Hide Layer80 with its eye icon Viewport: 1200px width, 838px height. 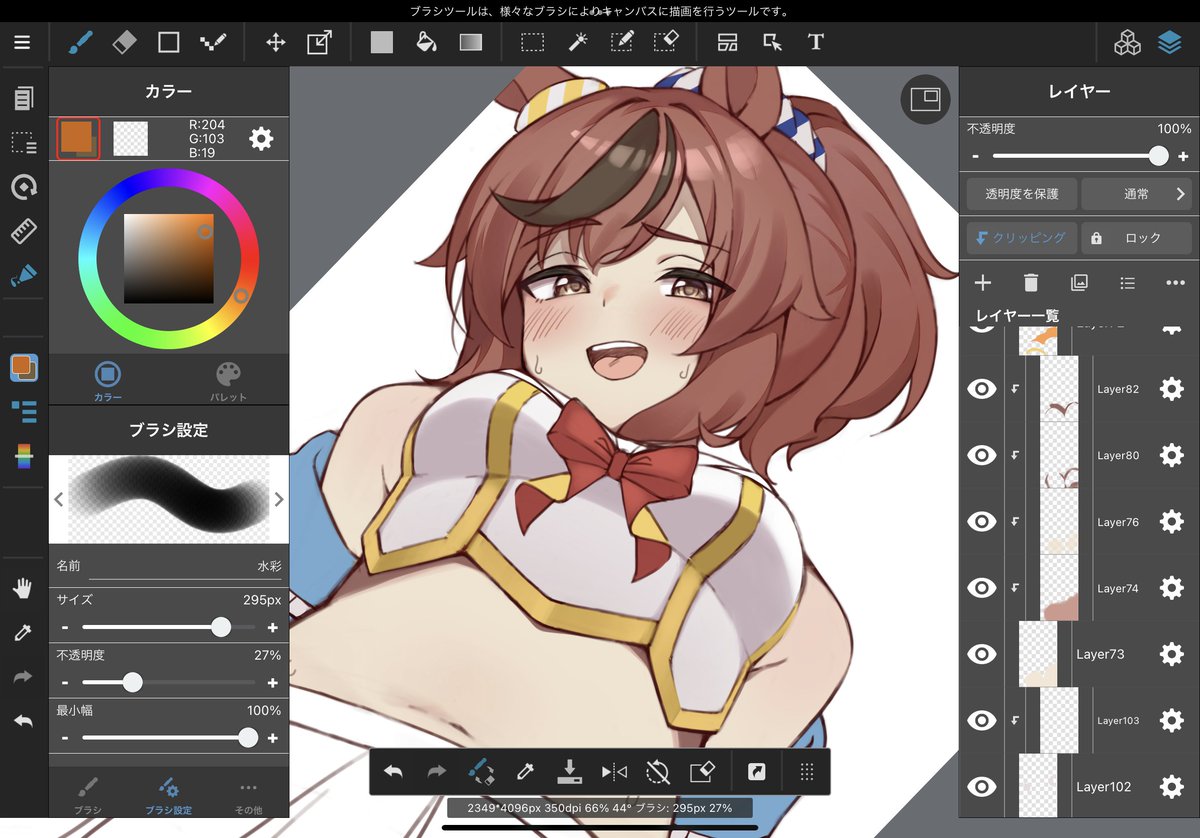tap(983, 455)
